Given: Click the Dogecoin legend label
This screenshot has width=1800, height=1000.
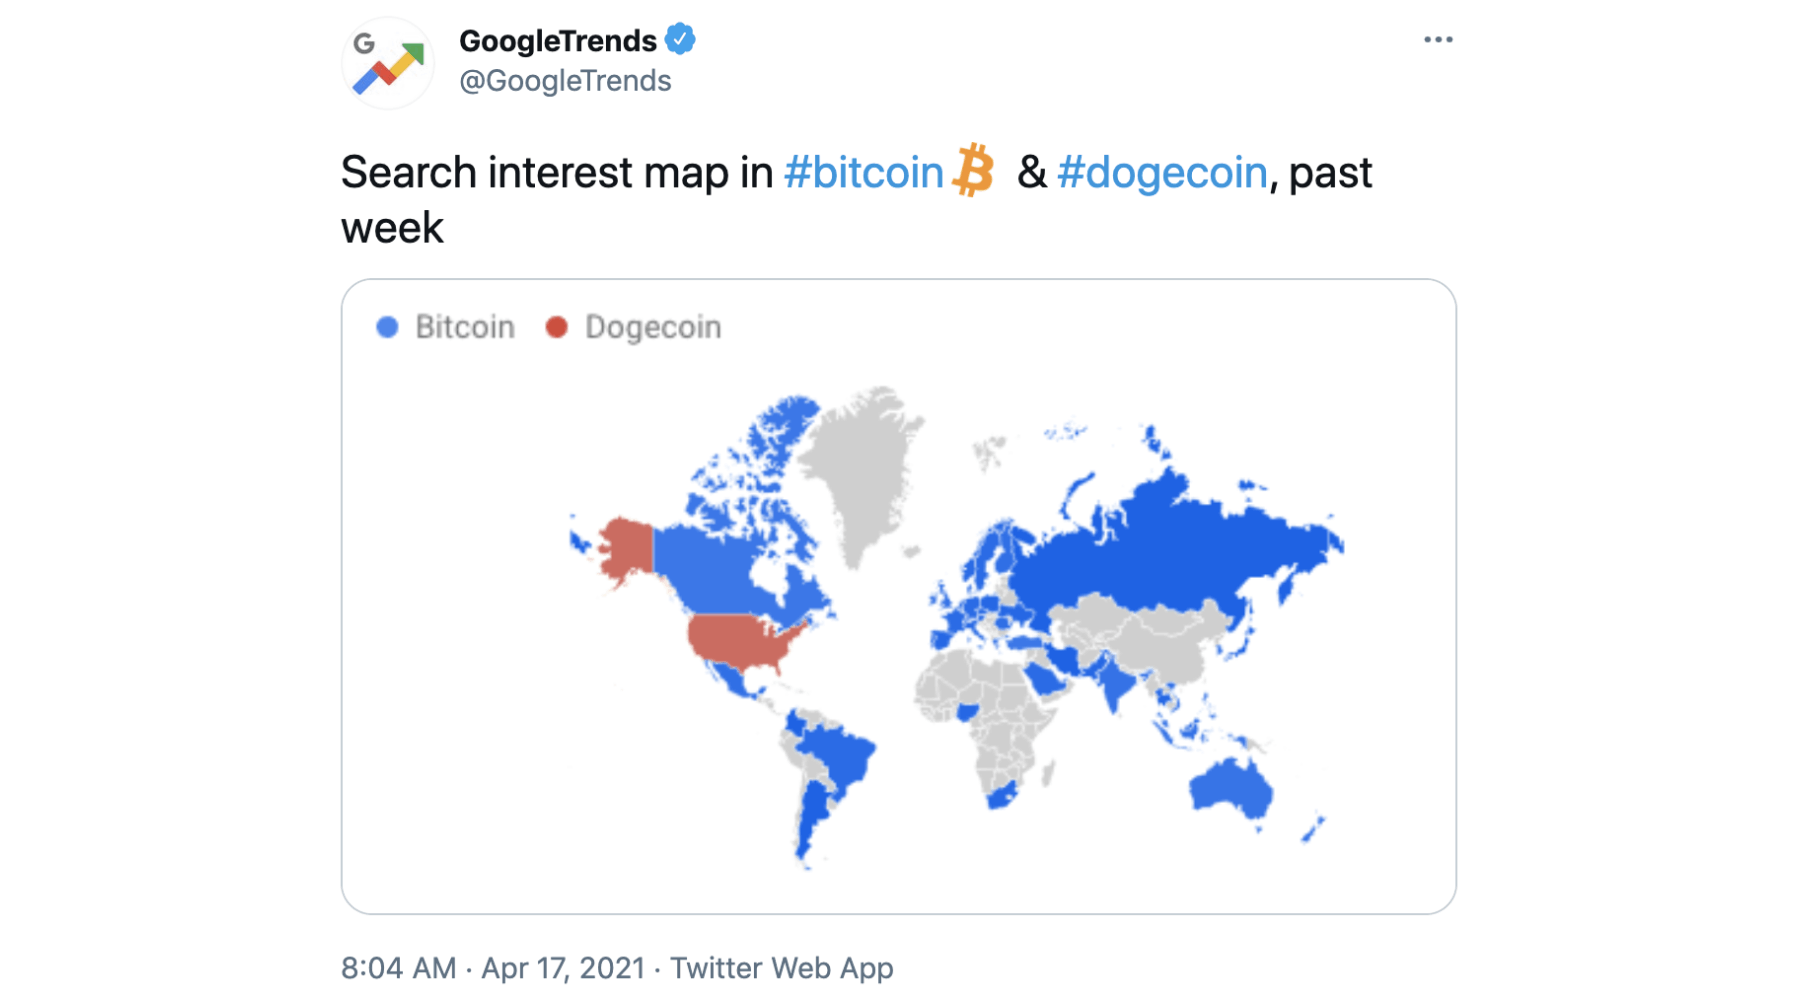Looking at the screenshot, I should [653, 327].
